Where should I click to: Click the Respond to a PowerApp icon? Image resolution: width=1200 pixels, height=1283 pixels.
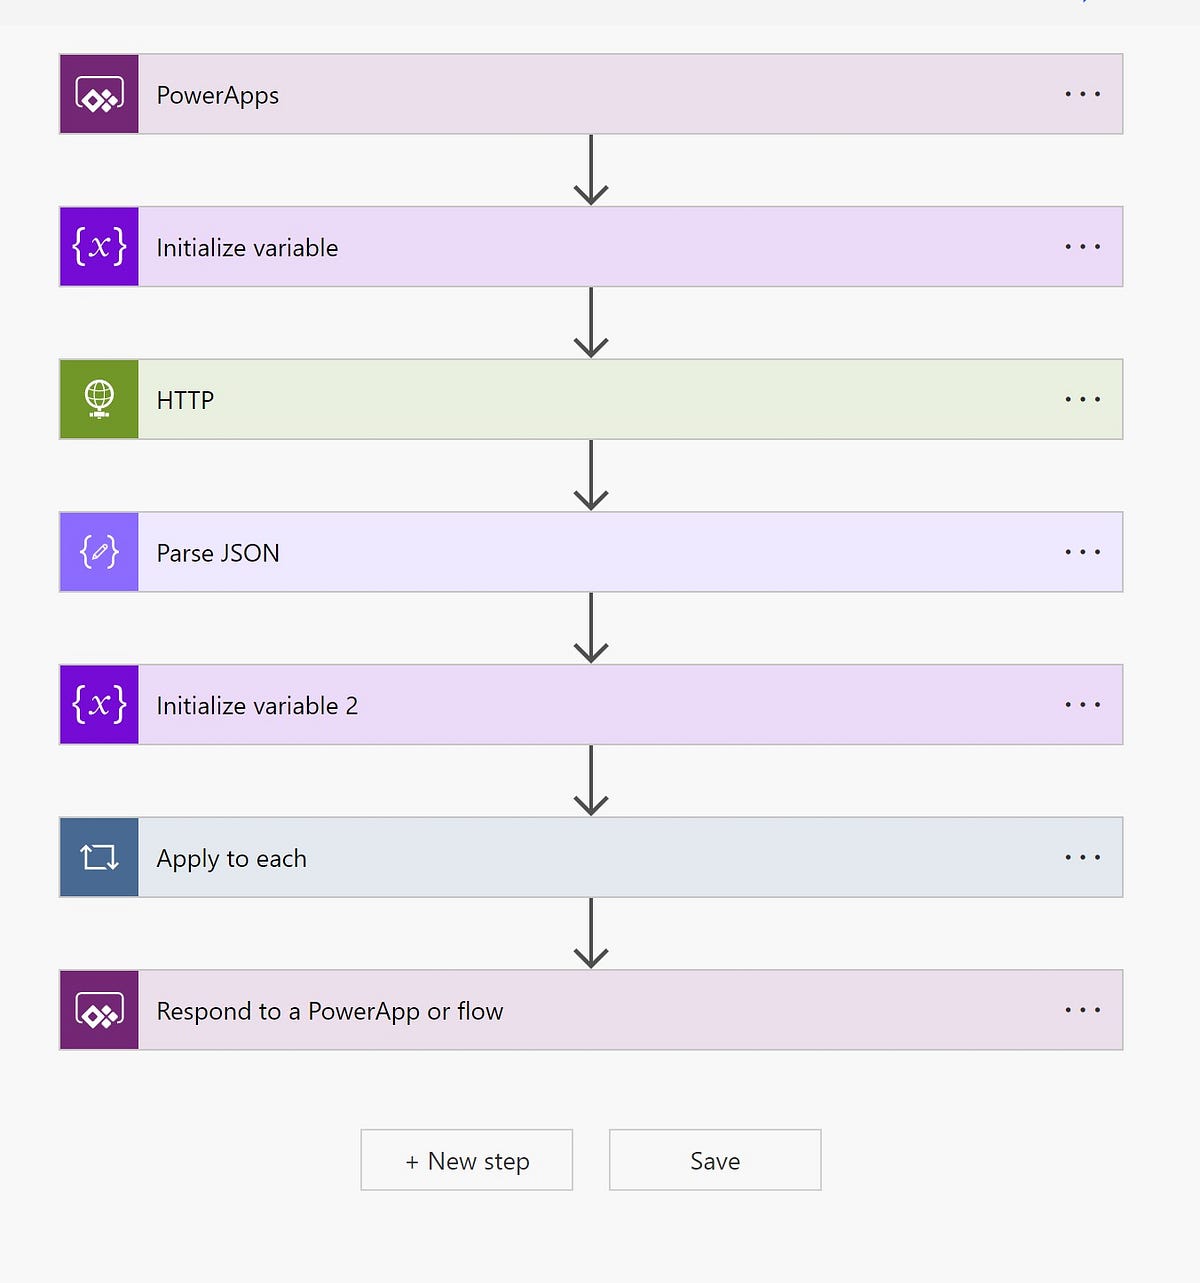98,1010
